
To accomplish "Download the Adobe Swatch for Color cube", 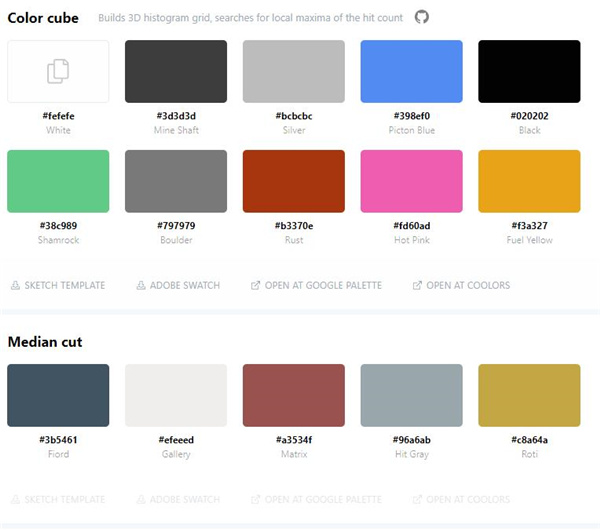I will point(184,286).
